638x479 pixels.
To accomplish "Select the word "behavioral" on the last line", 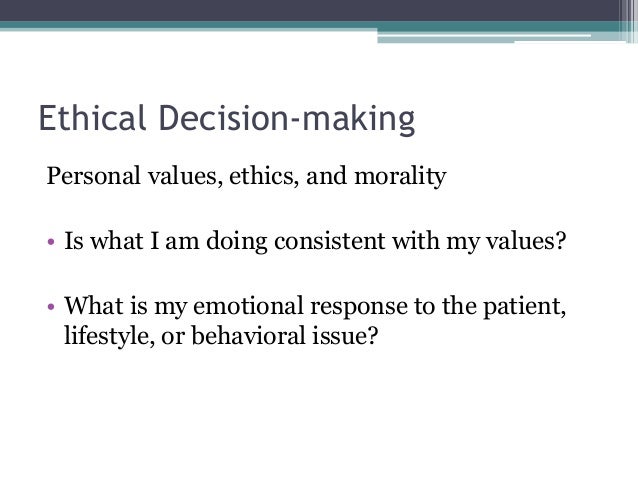I will pos(248,335).
